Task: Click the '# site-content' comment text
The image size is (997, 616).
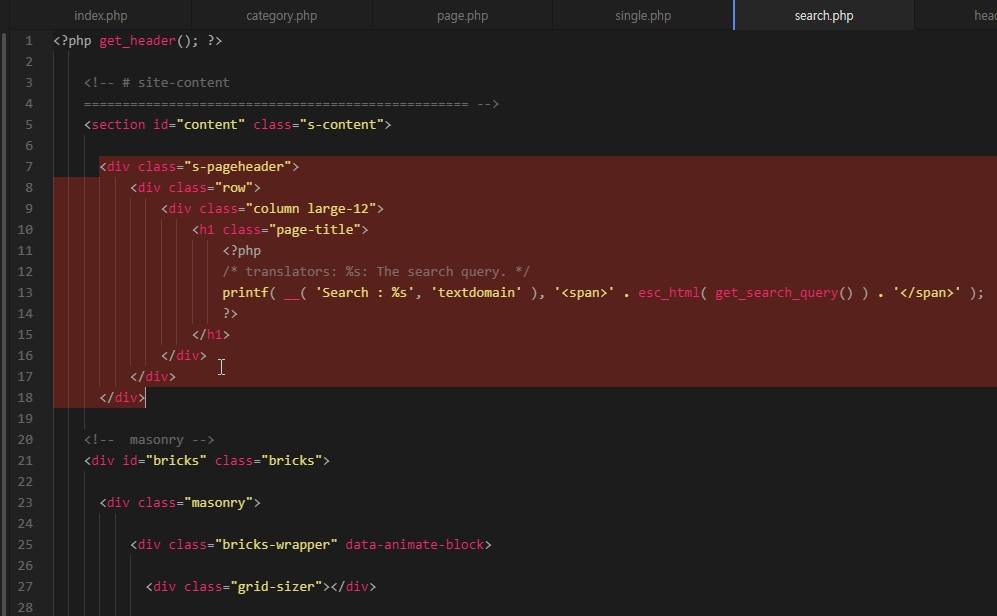Action: pyautogui.click(x=175, y=83)
